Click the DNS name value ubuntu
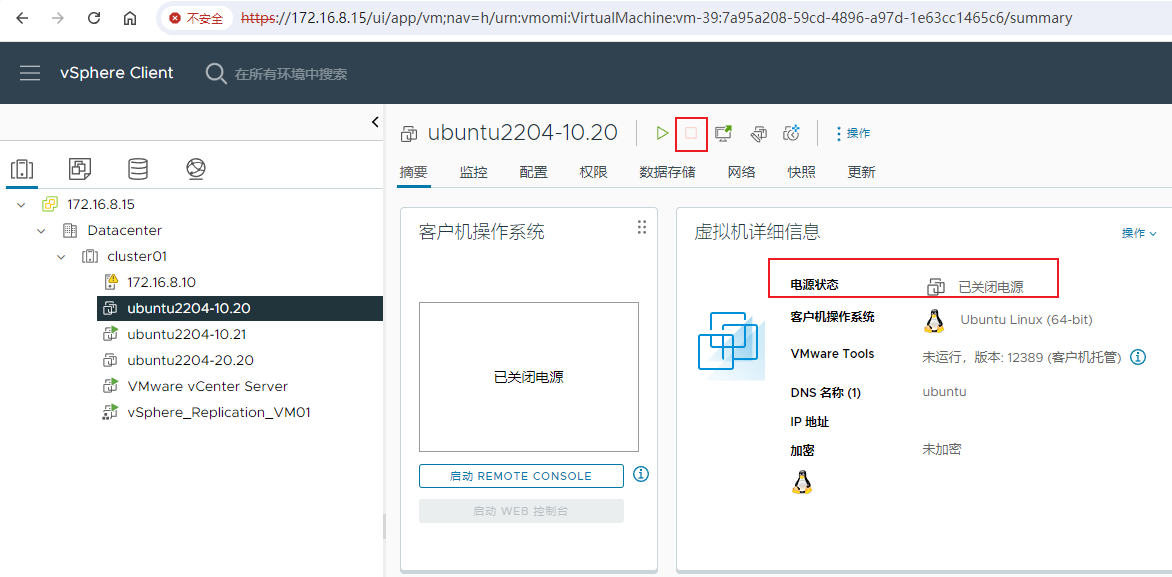1172x577 pixels. pyautogui.click(x=944, y=392)
